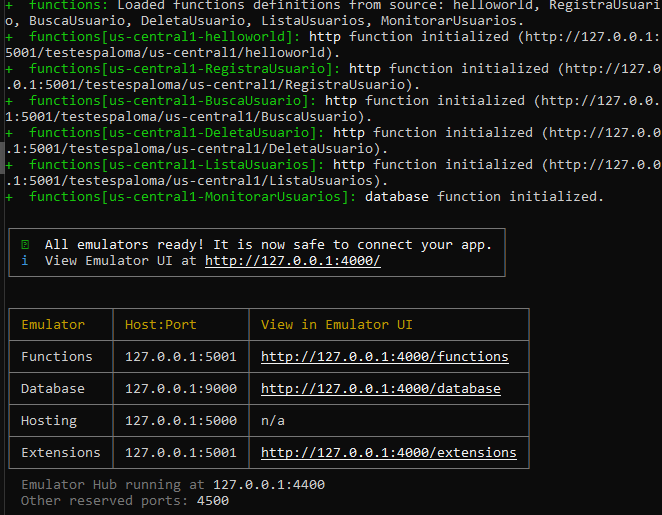The height and width of the screenshot is (515, 662).
Task: Click the 'Host:Port' column header
Action: pos(161,325)
